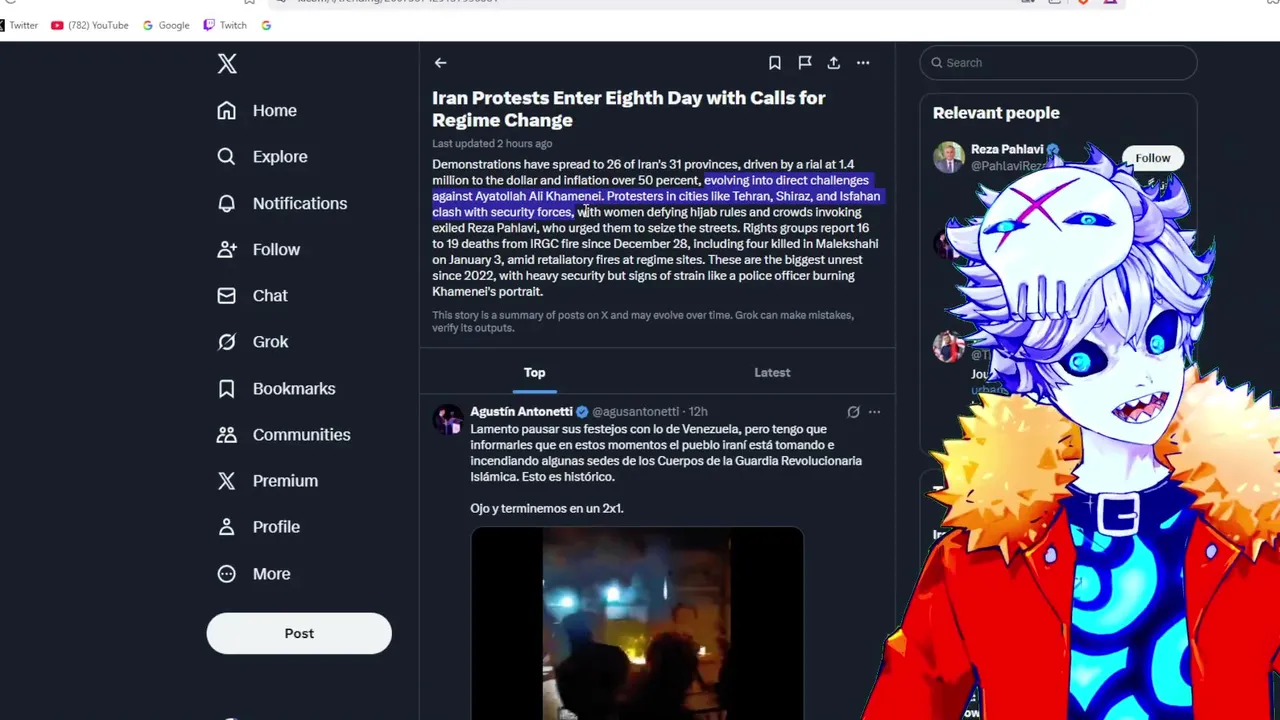This screenshot has height=720, width=1280.
Task: Follow Reza Pahlavi
Action: [1152, 158]
